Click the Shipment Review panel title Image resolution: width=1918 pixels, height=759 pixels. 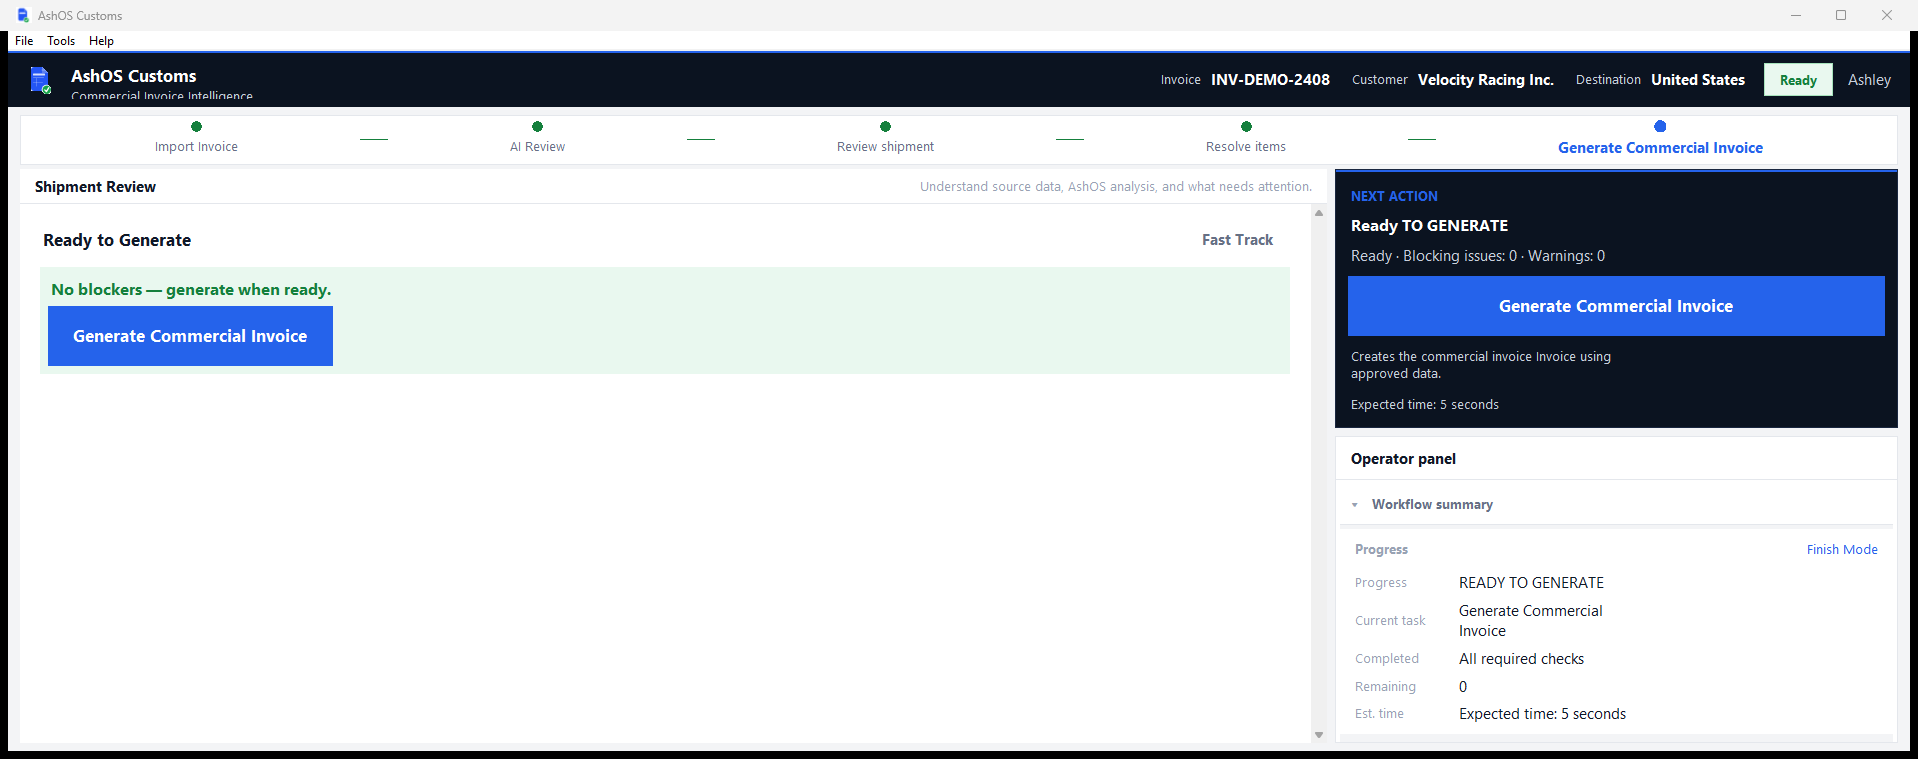pos(95,187)
